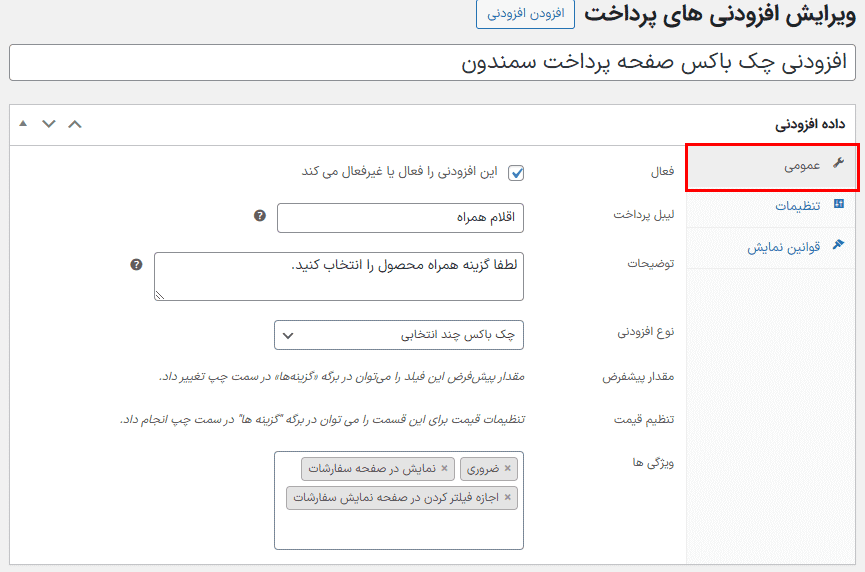Click the افزودن افزودنی button
Viewport: 865px width, 572px height.
[525, 13]
